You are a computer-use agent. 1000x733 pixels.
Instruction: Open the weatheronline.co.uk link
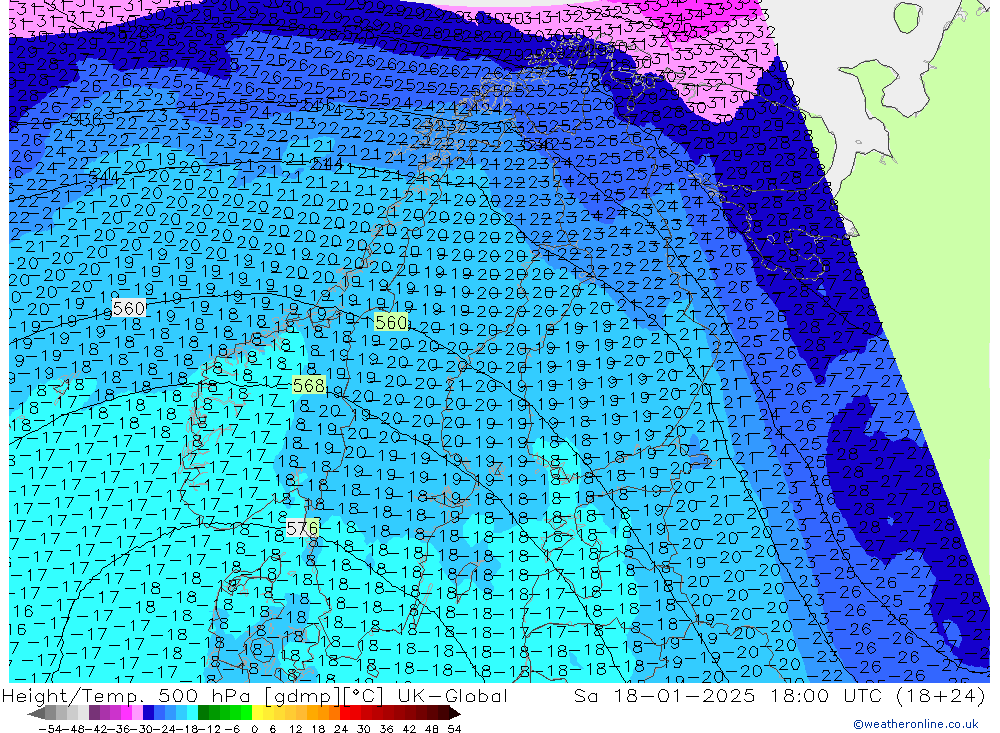point(915,724)
